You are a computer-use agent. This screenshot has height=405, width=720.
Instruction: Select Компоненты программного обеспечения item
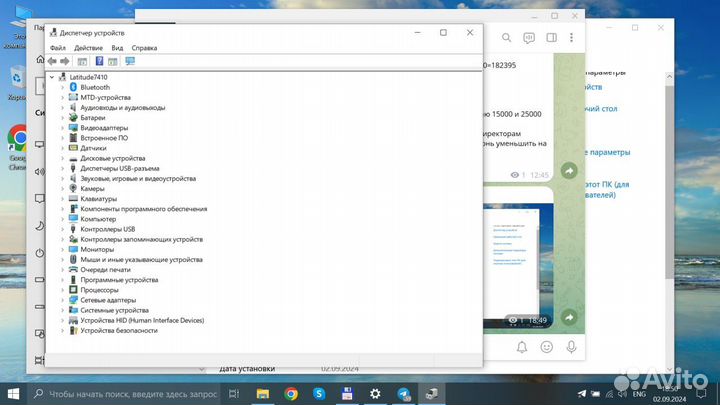pyautogui.click(x=144, y=208)
